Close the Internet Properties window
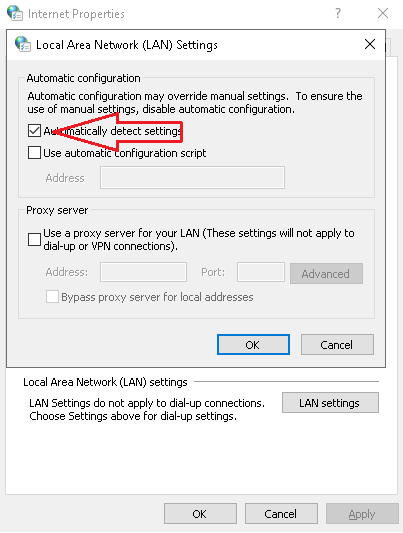Screen dimensions: 403x533 pos(383,13)
